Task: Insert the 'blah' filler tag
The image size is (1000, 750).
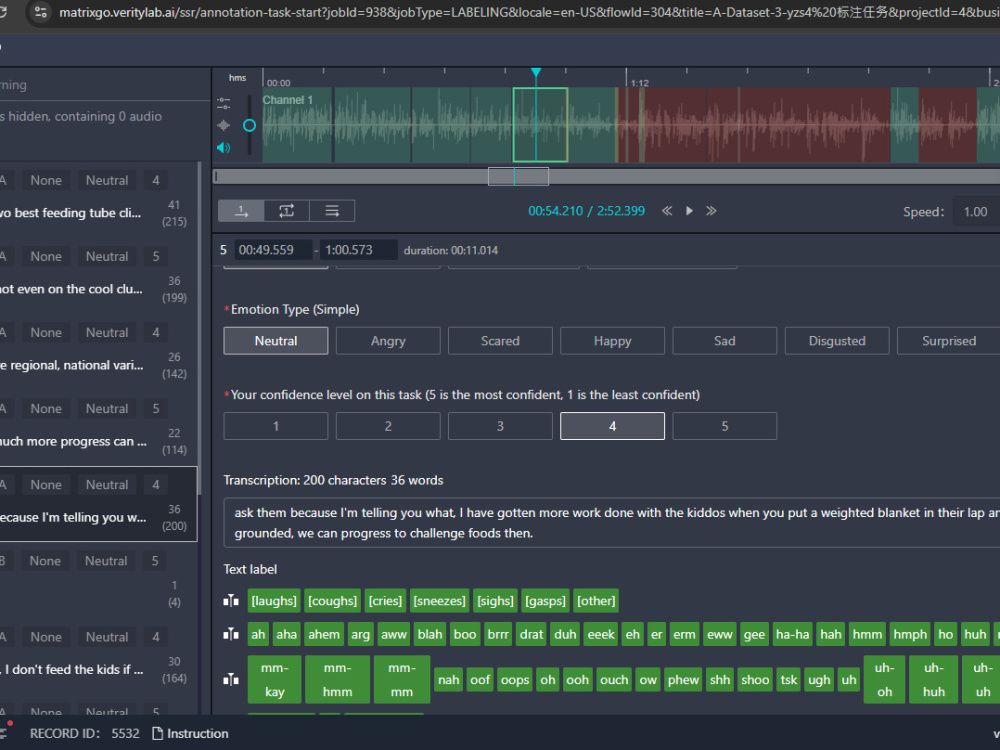Action: click(x=430, y=635)
